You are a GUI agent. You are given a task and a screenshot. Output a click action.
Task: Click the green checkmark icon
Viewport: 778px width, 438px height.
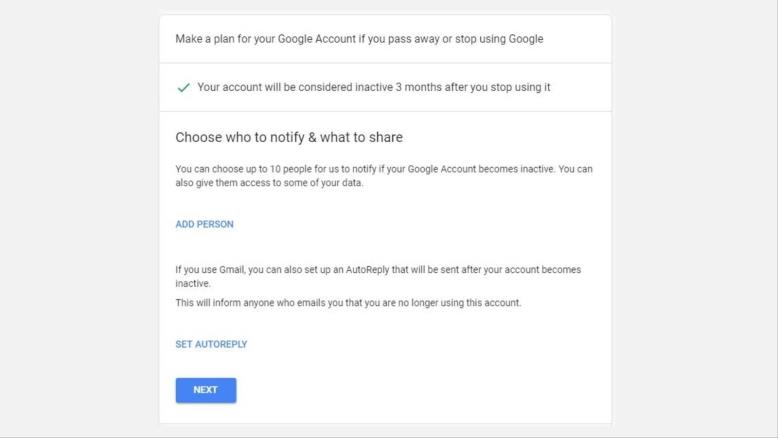tap(184, 88)
